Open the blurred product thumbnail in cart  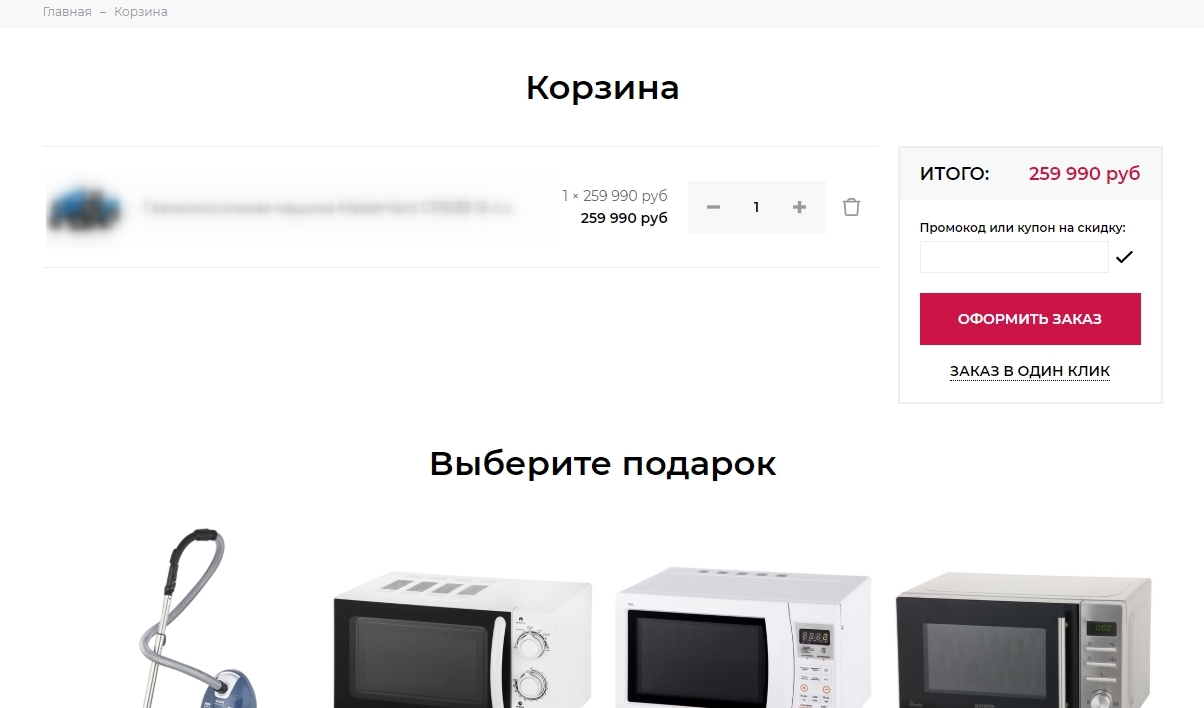click(x=84, y=209)
